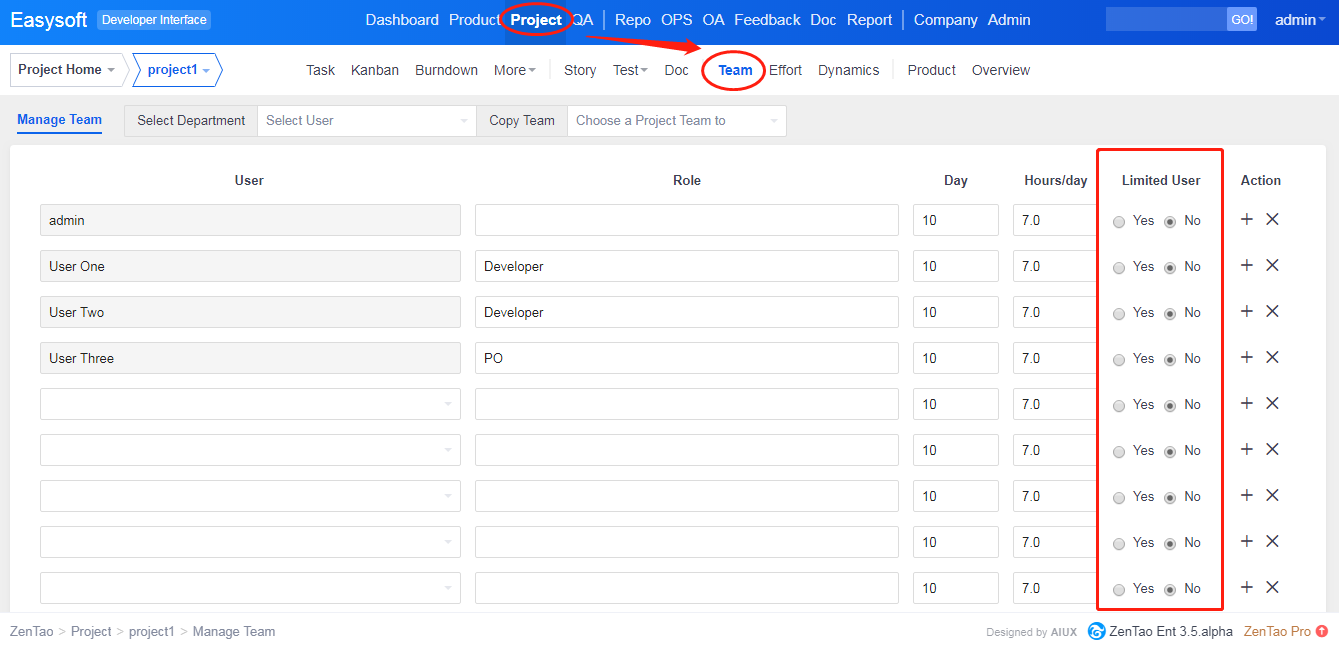Screen dimensions: 1339x645
Task: Go to Dashboard in top menu
Action: pos(402,20)
